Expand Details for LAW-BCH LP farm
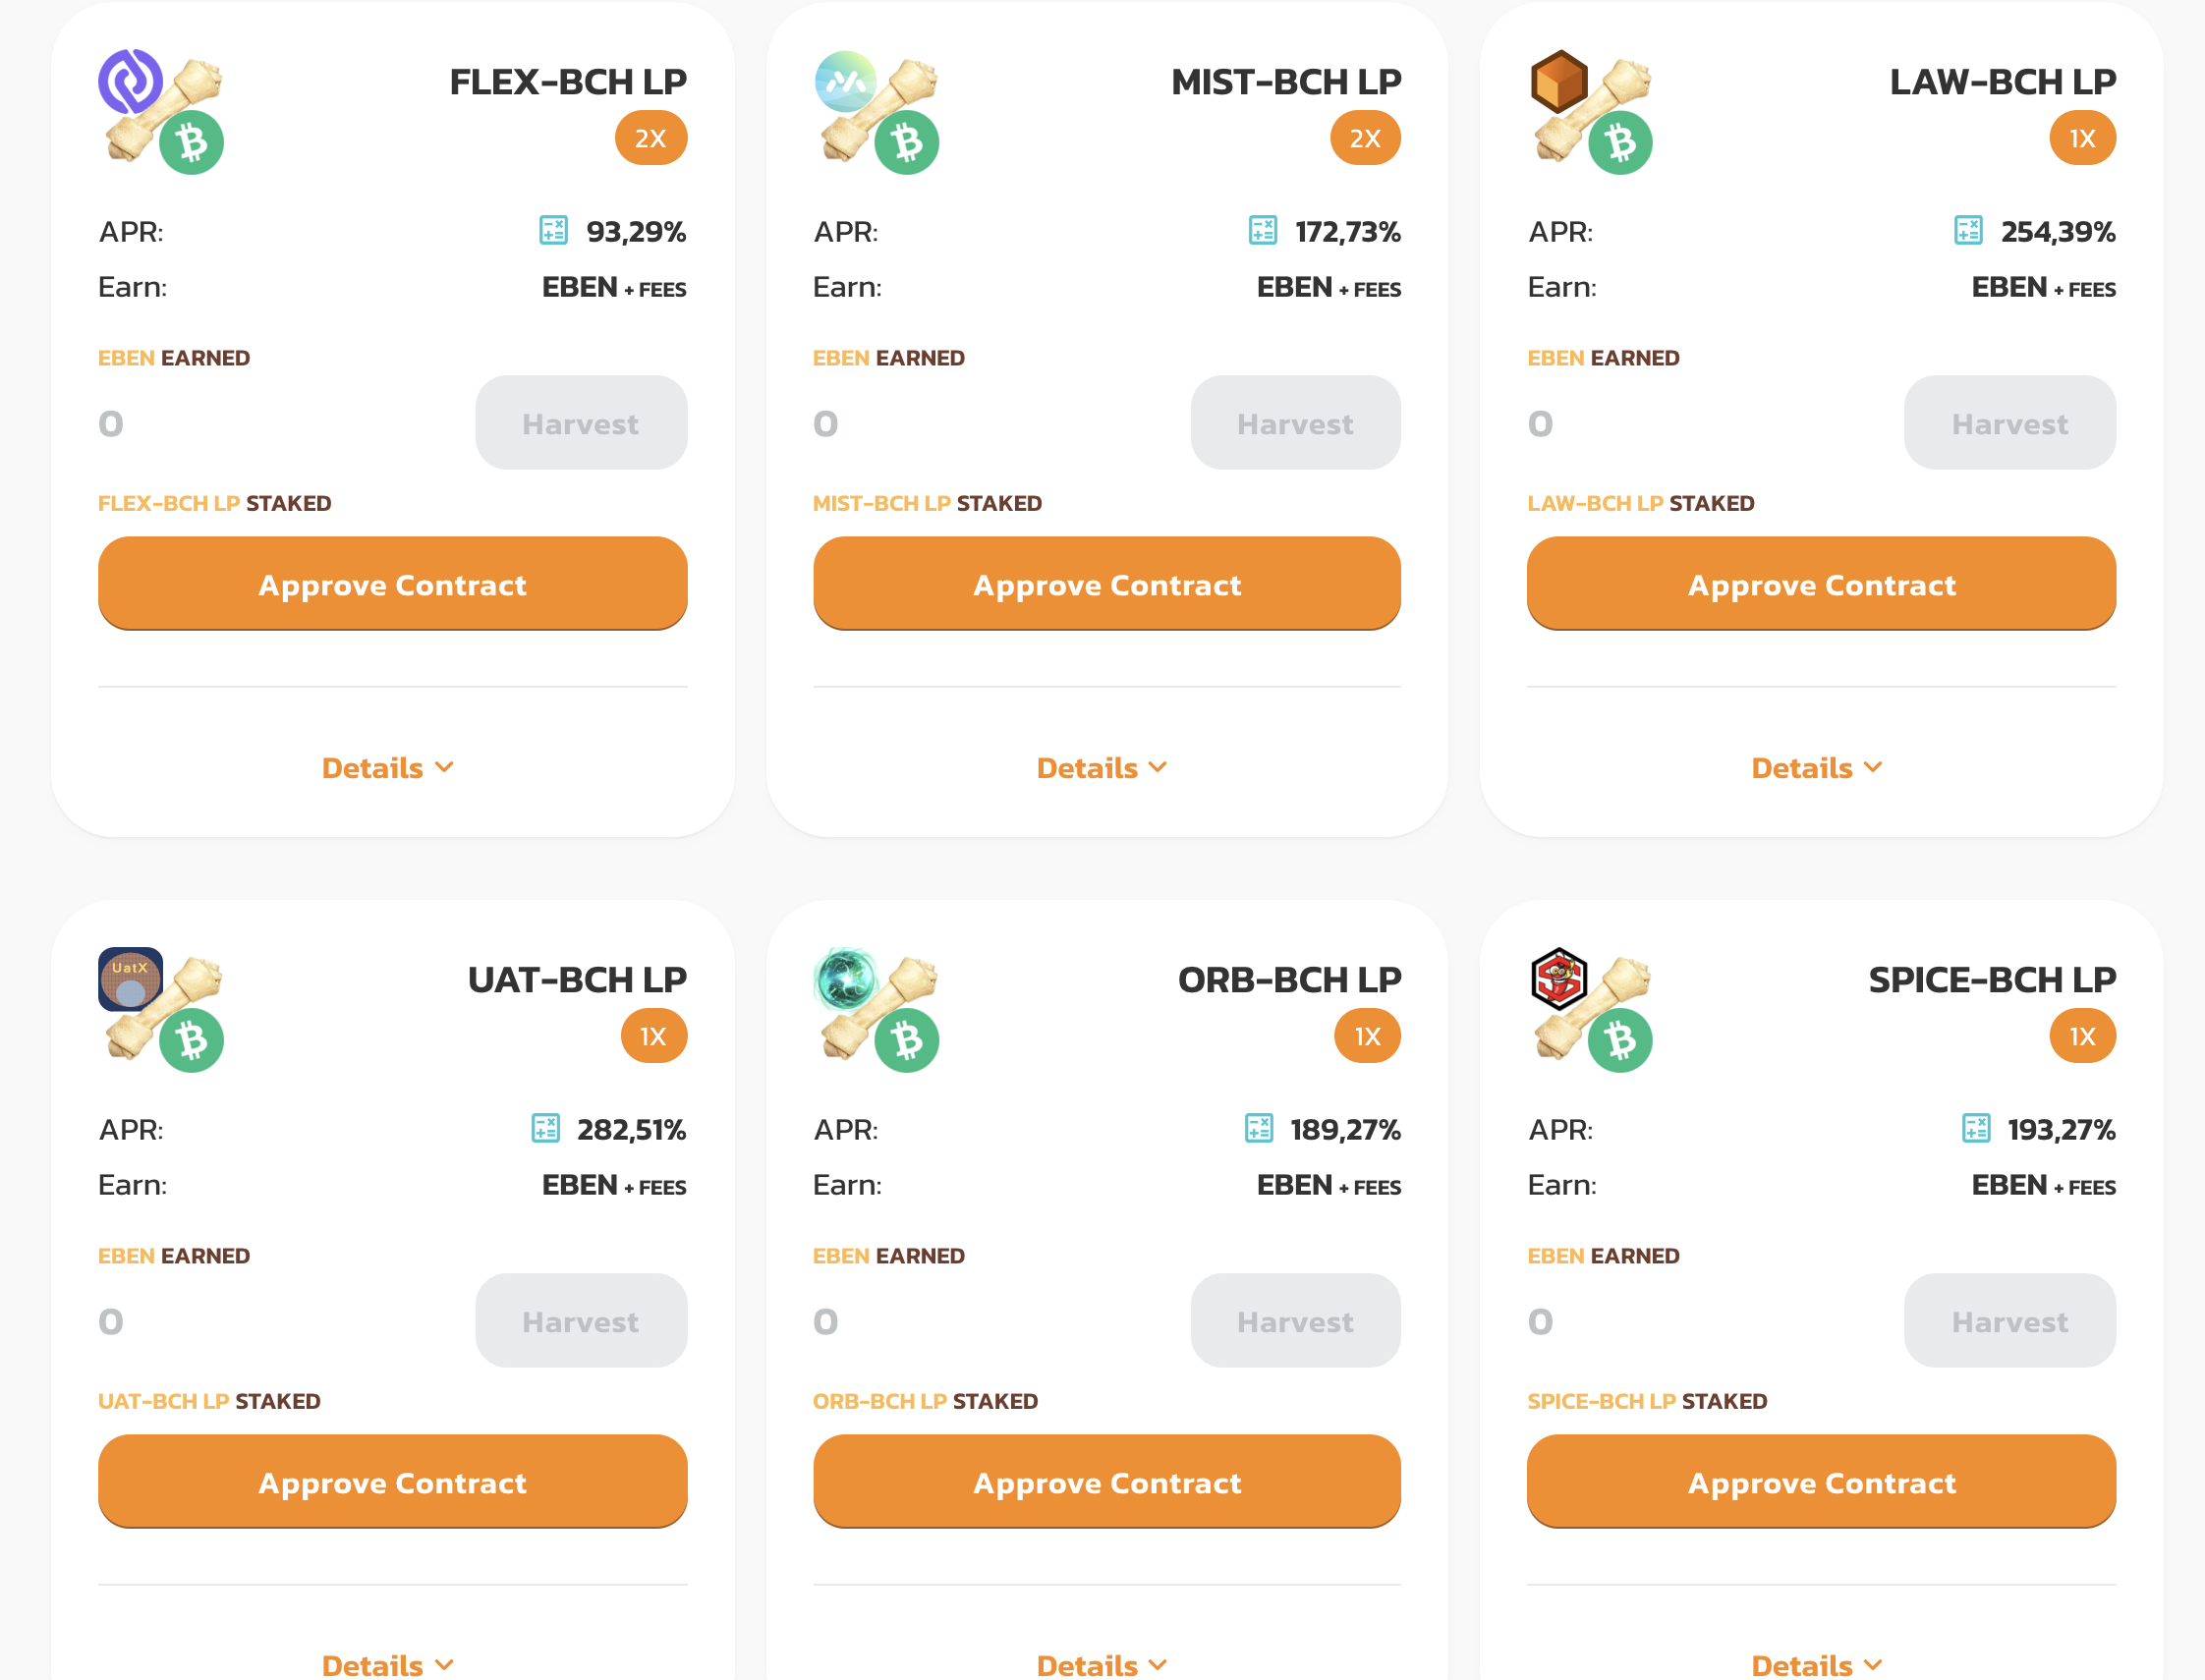The image size is (2205, 1680). pyautogui.click(x=1817, y=767)
